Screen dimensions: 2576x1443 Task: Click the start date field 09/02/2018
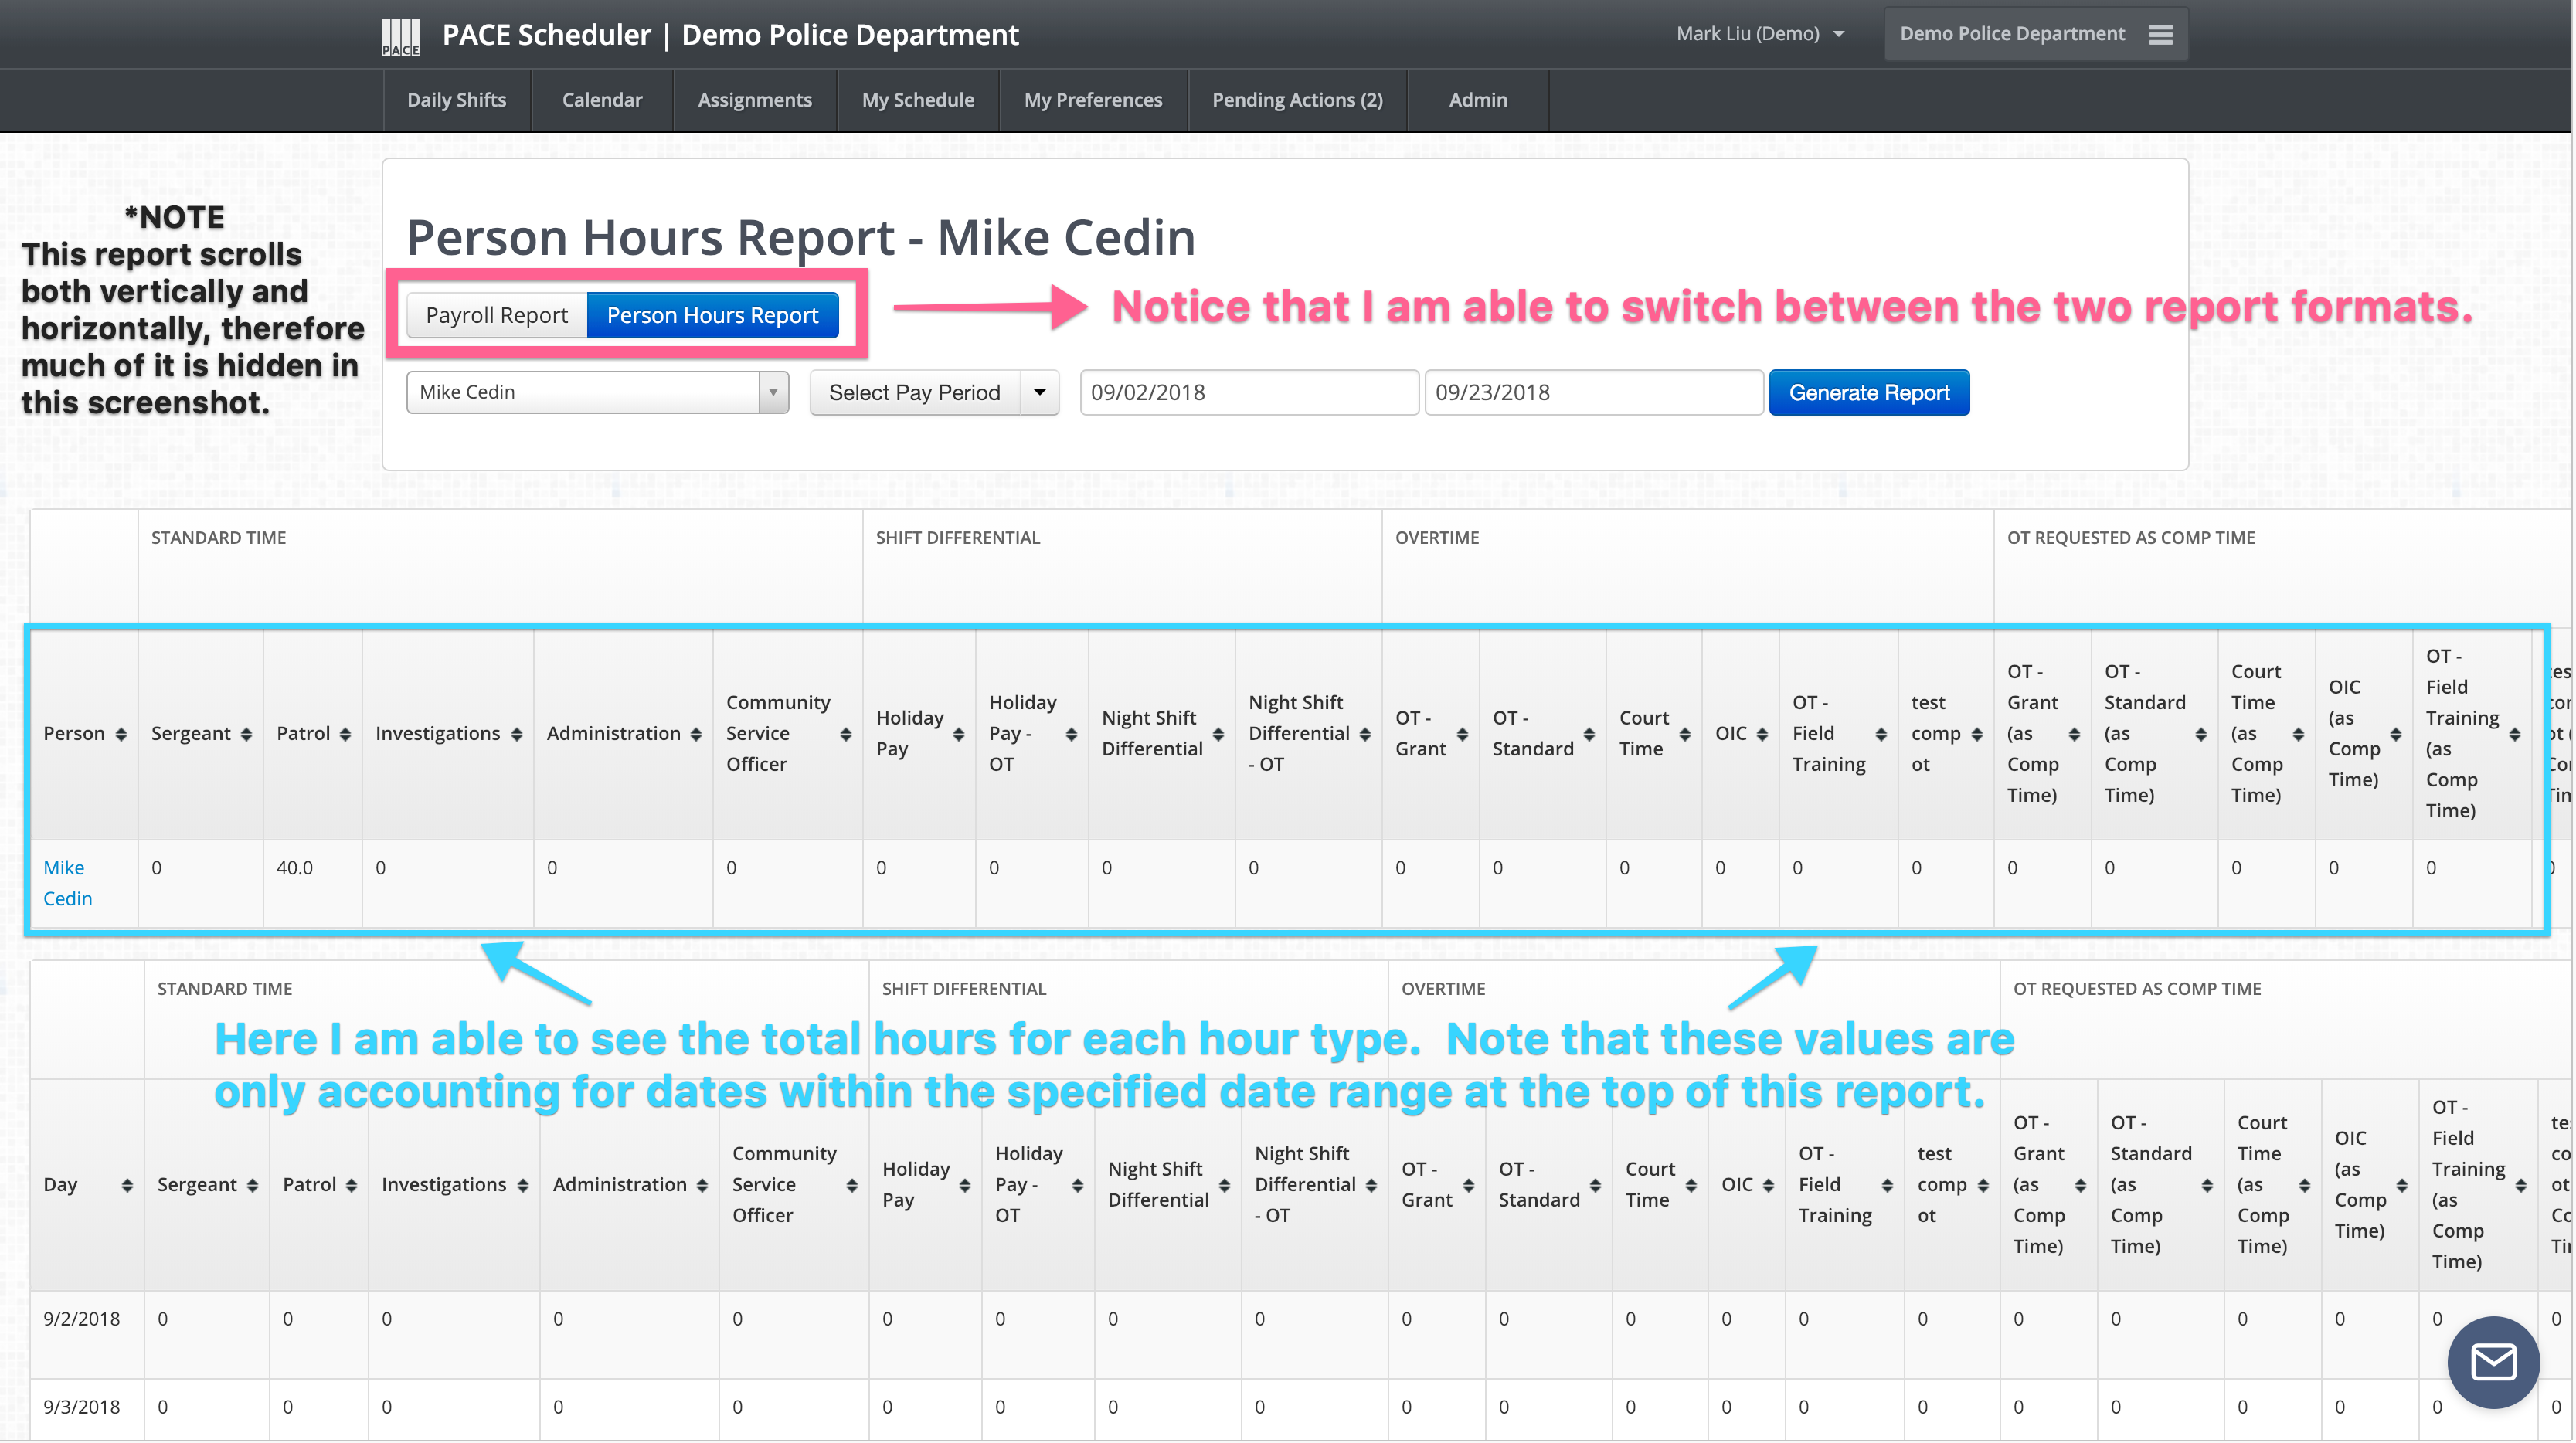[x=1249, y=392]
